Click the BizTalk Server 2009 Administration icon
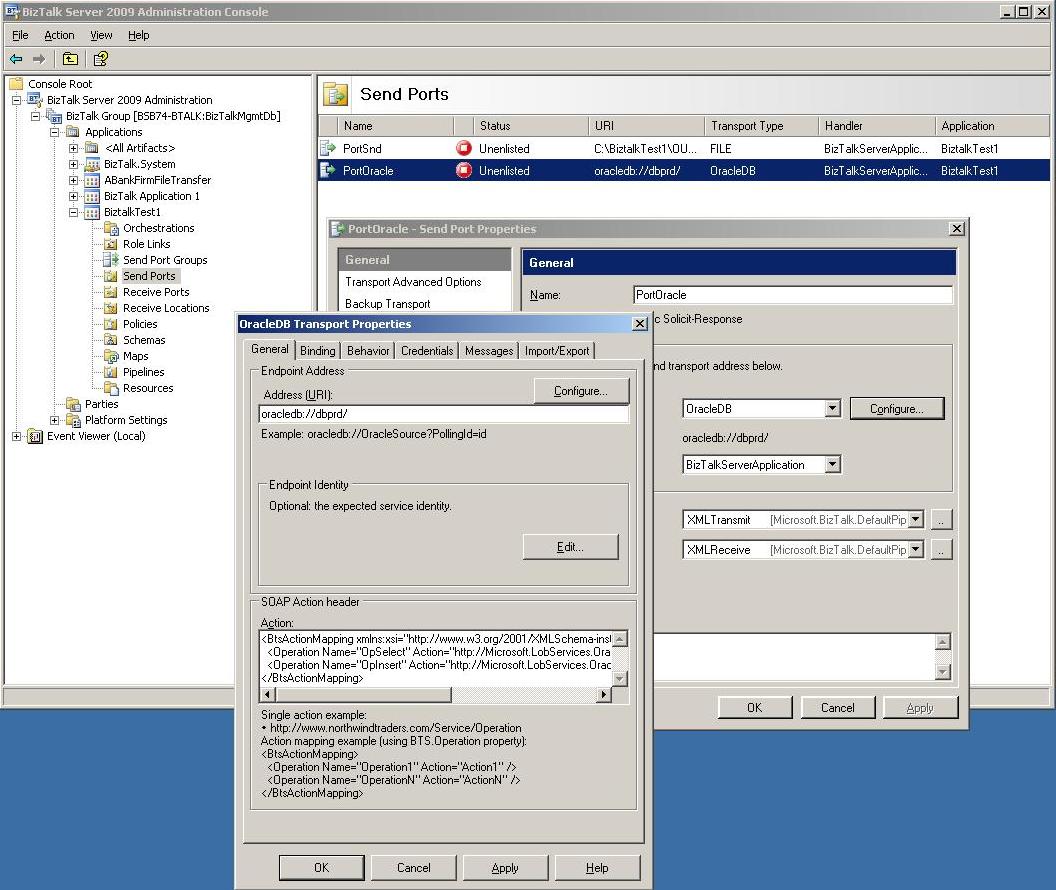The width and height of the screenshot is (1056, 890). 35,100
